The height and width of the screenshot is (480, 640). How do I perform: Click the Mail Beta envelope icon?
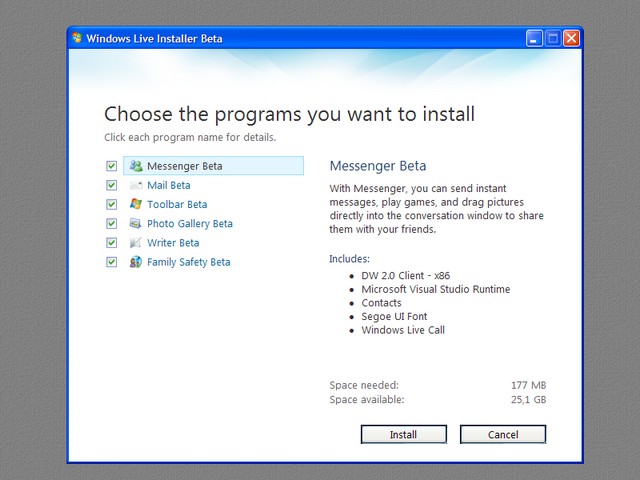(136, 185)
